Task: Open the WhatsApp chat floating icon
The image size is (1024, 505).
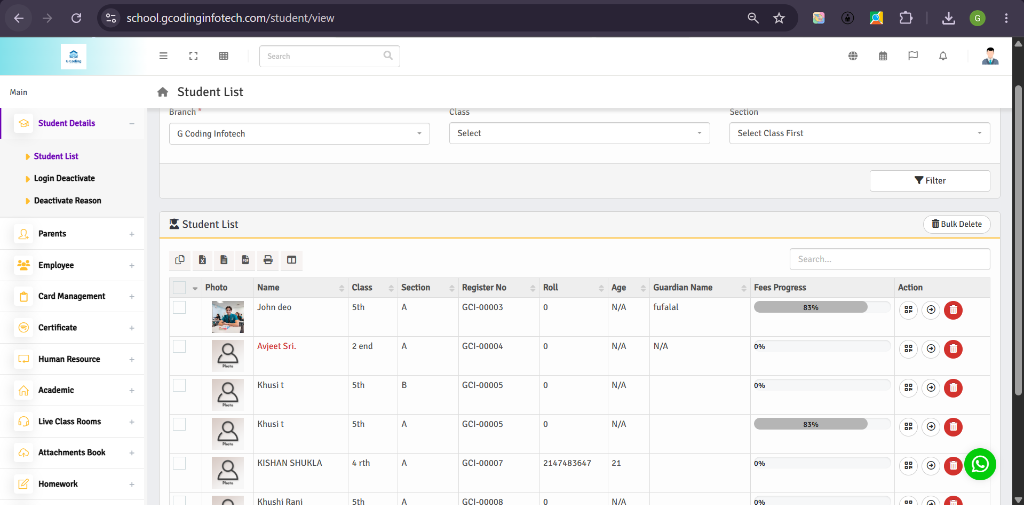Action: tap(980, 464)
